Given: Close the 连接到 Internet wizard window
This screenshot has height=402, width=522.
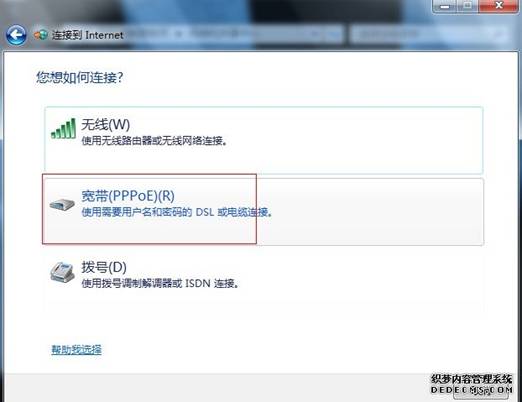Looking at the screenshot, I should pos(499,6).
